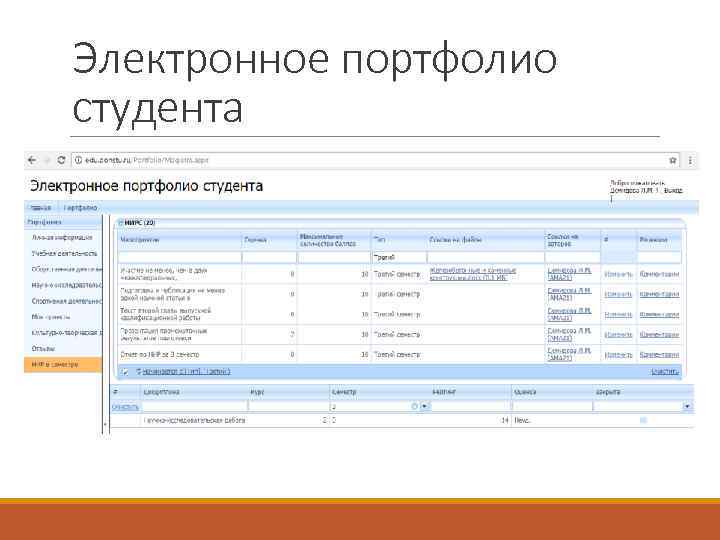720x540 pixels.
Task: Open Научно-исследовательская sidebar item
Action: (67, 285)
